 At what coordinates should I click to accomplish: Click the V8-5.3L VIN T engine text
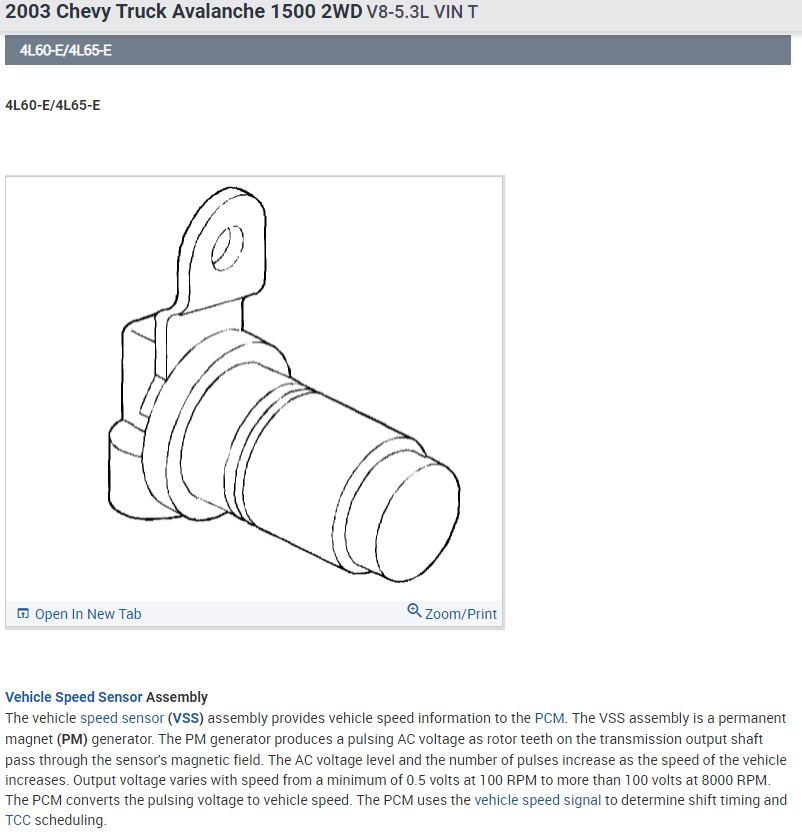[x=422, y=12]
